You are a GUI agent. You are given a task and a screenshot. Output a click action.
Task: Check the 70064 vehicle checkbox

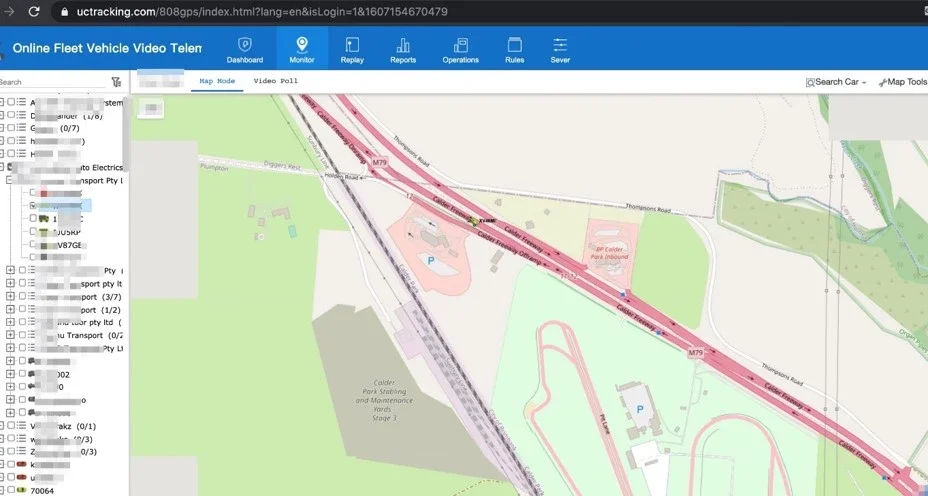tap(11, 491)
